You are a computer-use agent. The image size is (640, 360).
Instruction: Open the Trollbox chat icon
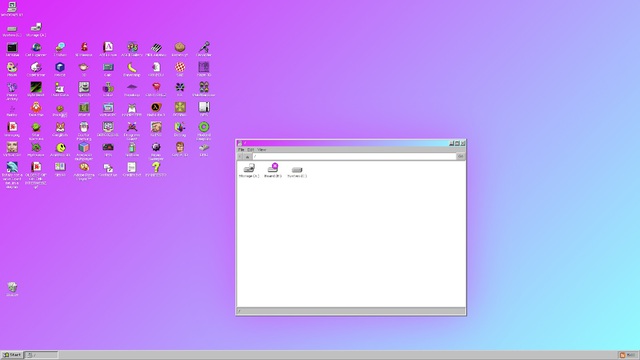tap(60, 49)
